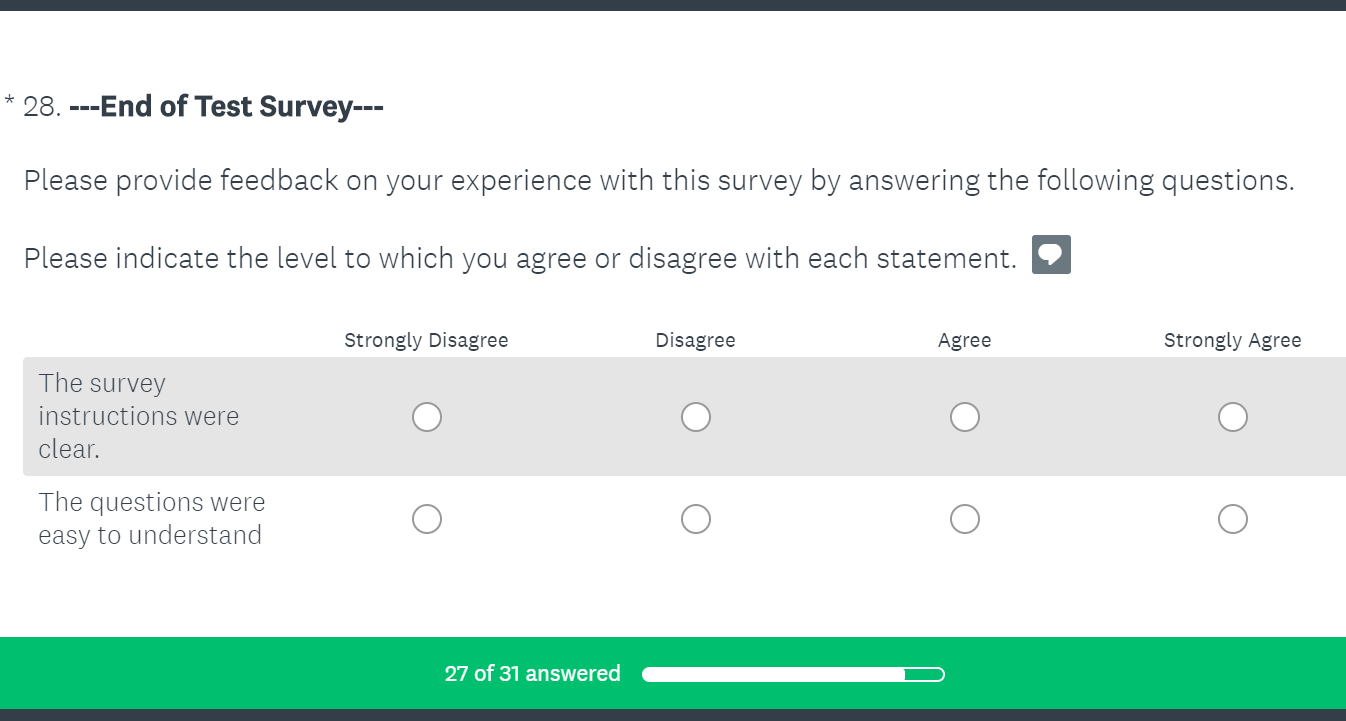Click the "Strongly Agree" column header
Screen dimensions: 1346x721
click(x=1232, y=341)
